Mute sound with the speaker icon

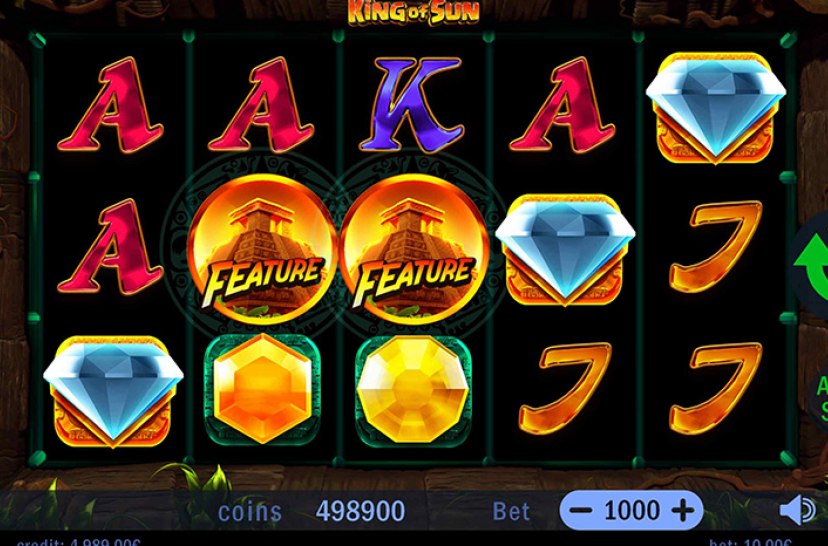point(797,510)
